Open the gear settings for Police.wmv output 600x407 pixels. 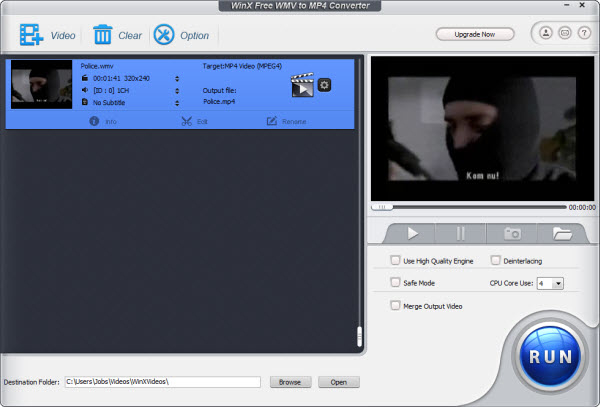tap(324, 85)
